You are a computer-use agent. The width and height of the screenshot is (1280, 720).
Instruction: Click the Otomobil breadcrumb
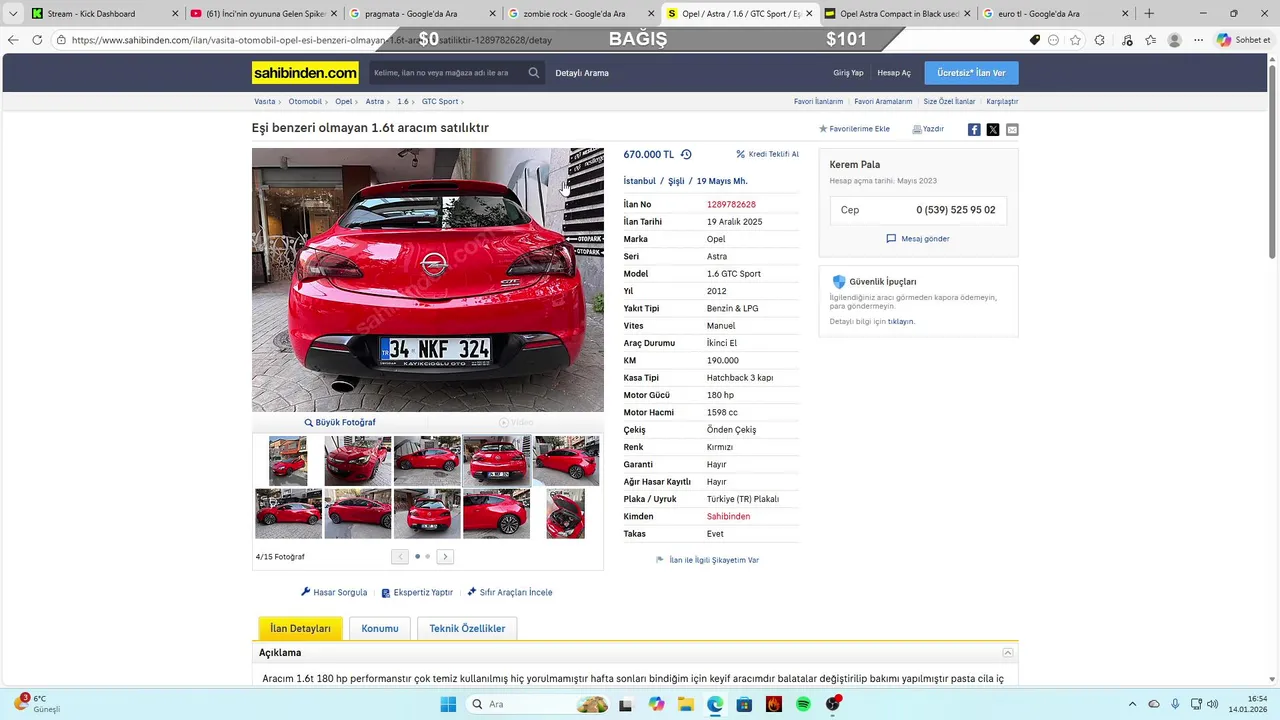[305, 102]
